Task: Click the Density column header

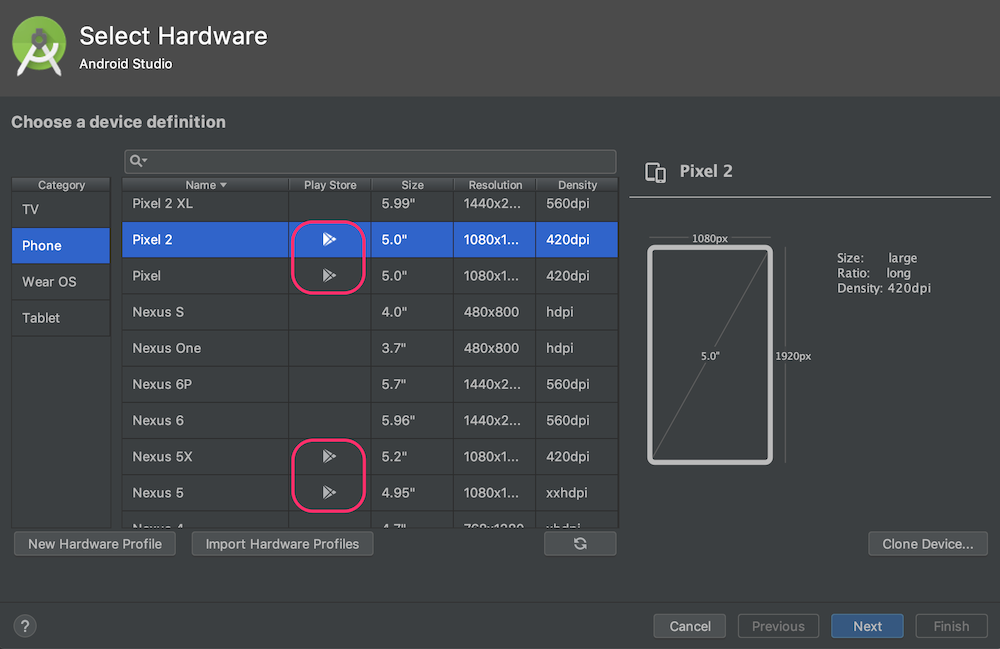Action: pyautogui.click(x=577, y=185)
